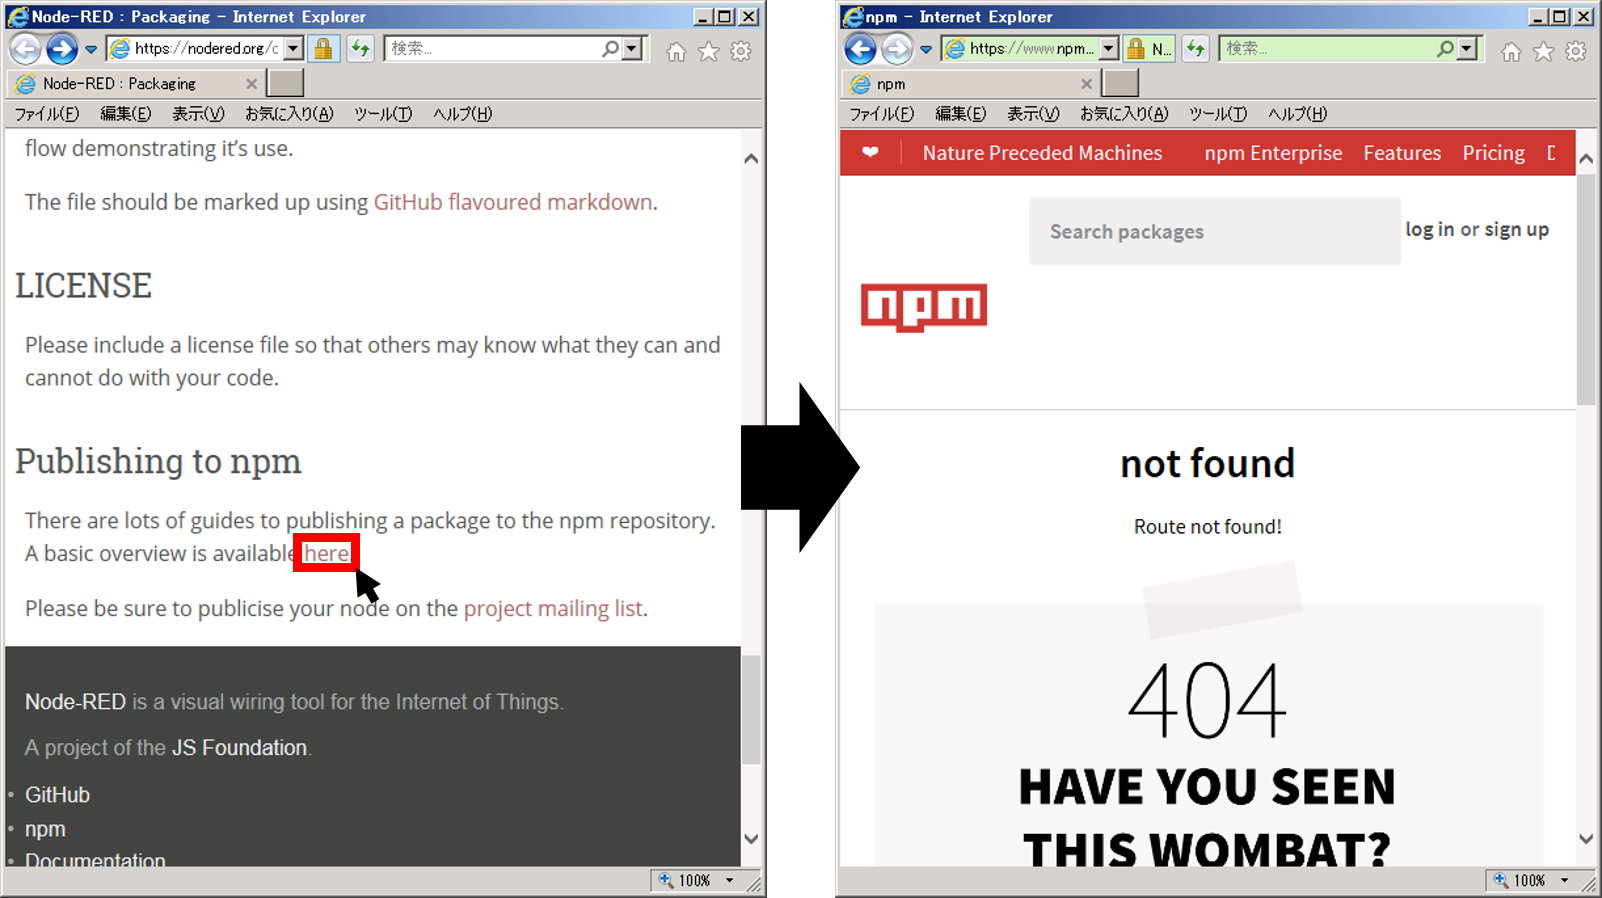This screenshot has width=1602, height=898.
Task: Open JS Foundation footer link
Action: tap(239, 748)
